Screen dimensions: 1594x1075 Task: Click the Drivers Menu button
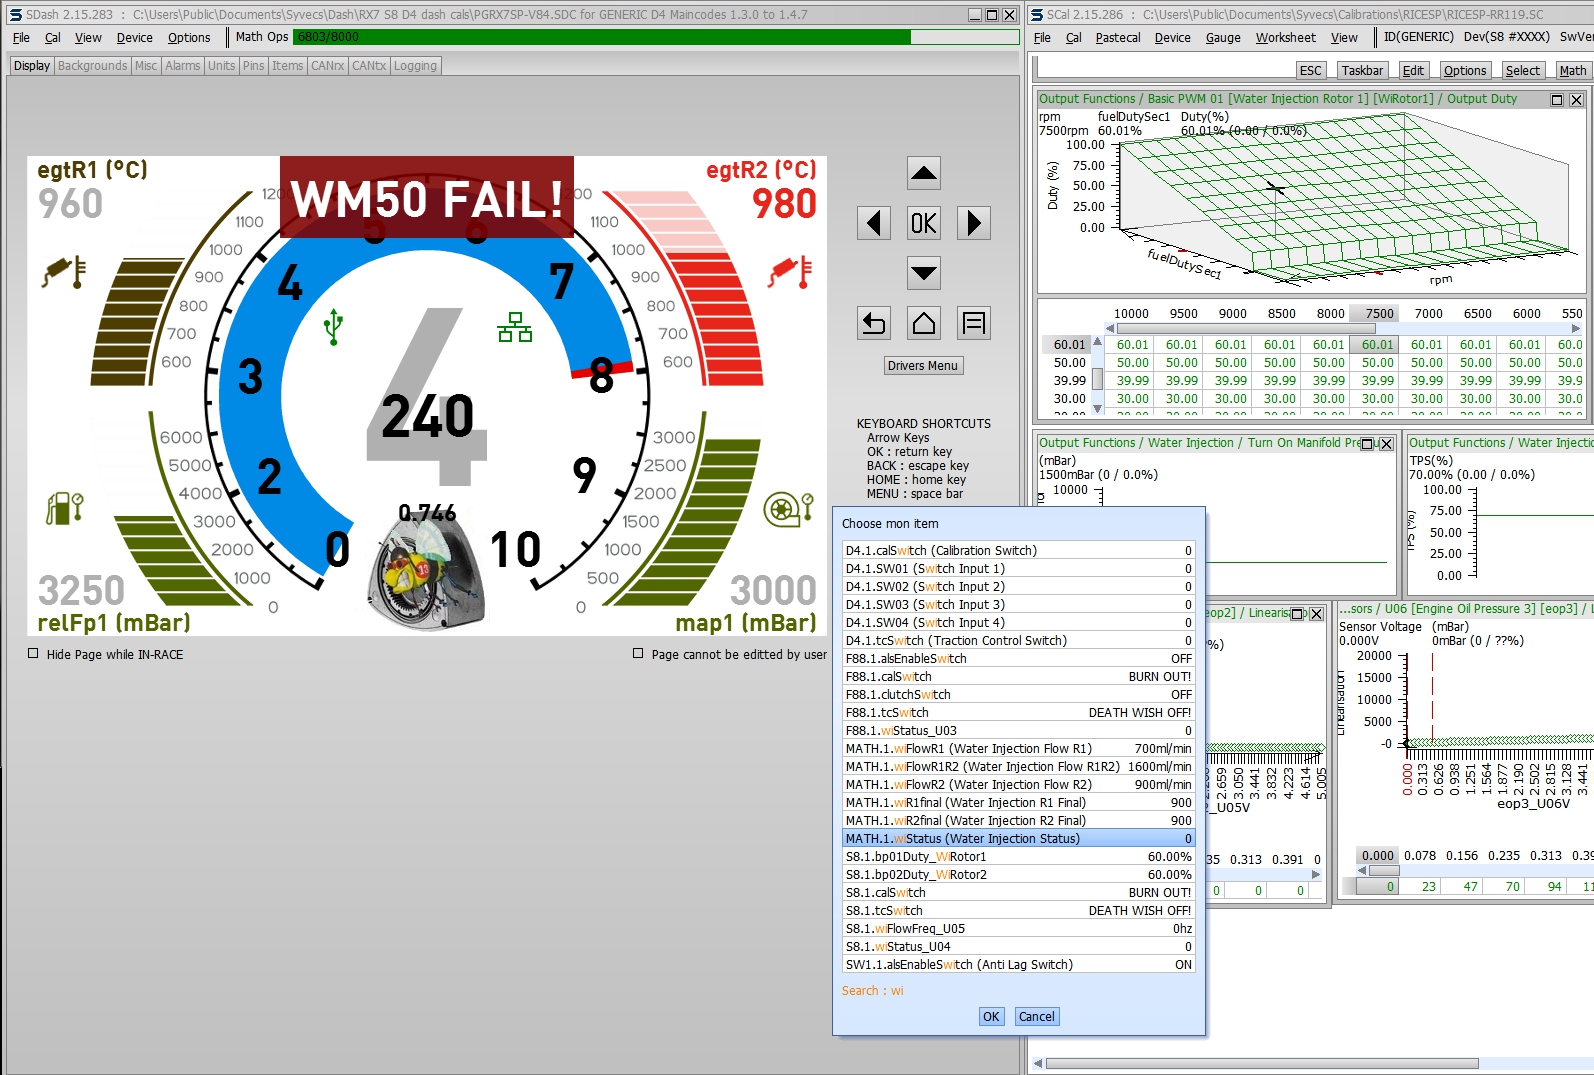point(922,366)
